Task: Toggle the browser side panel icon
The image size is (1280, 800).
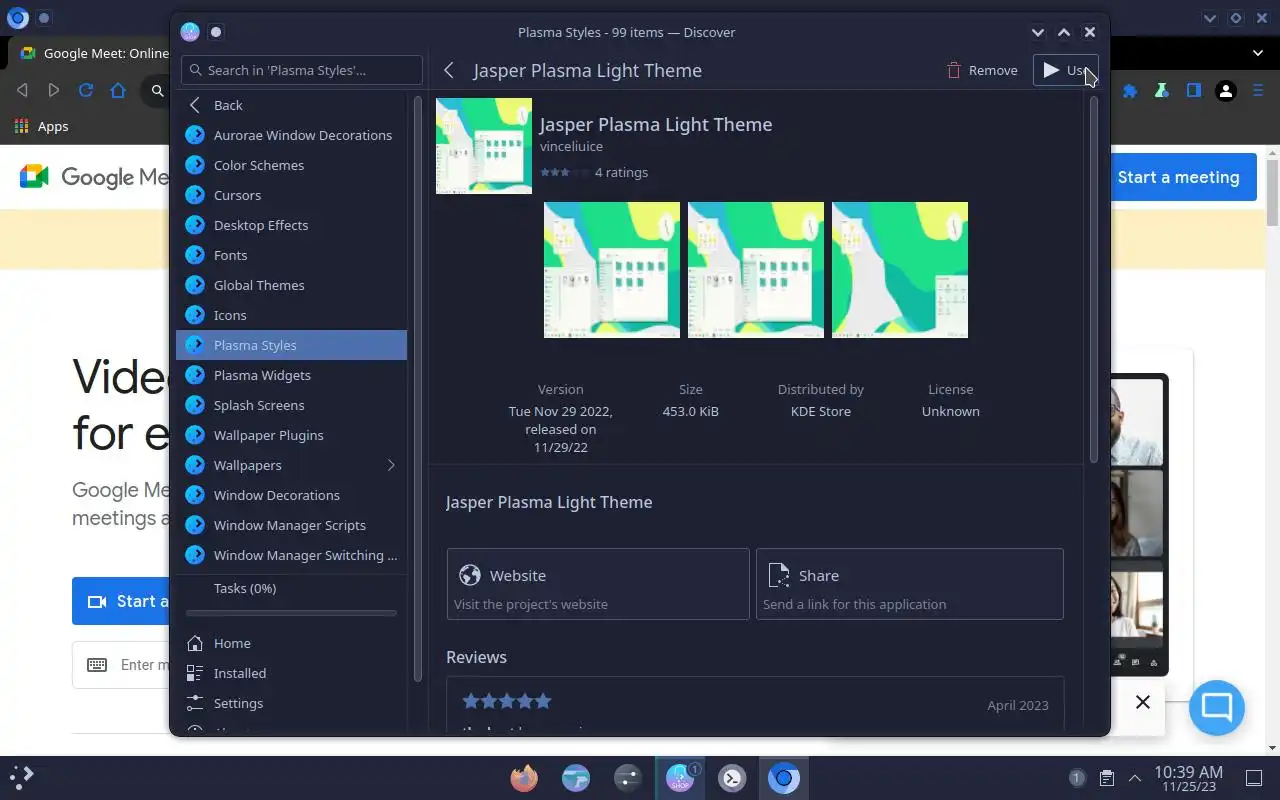Action: [x=1193, y=91]
